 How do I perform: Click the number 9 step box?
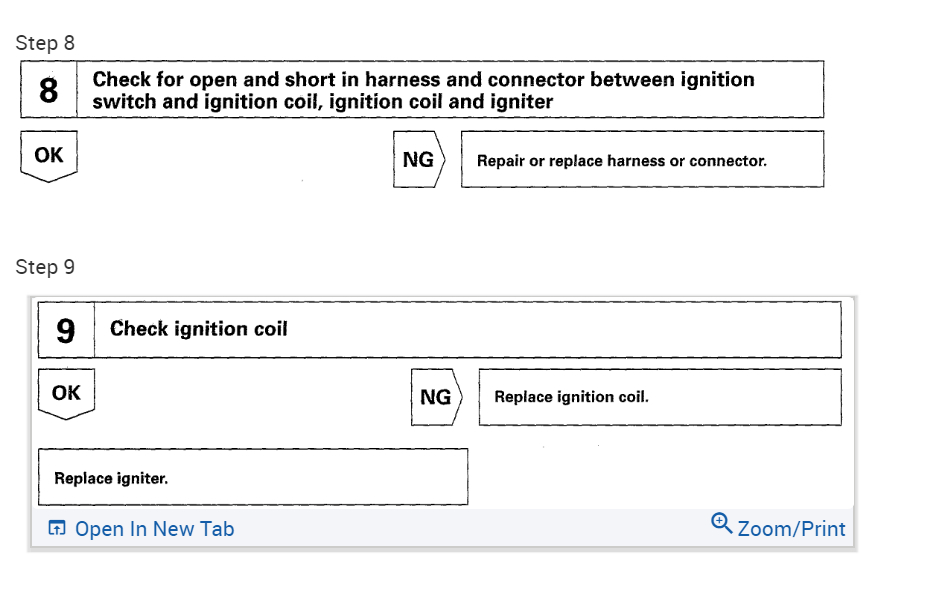[66, 330]
